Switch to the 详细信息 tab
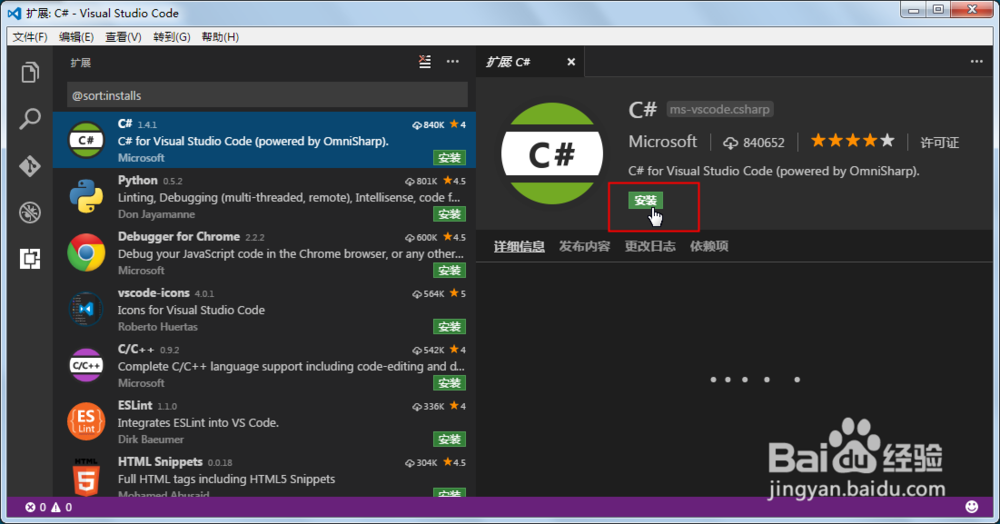 point(519,246)
